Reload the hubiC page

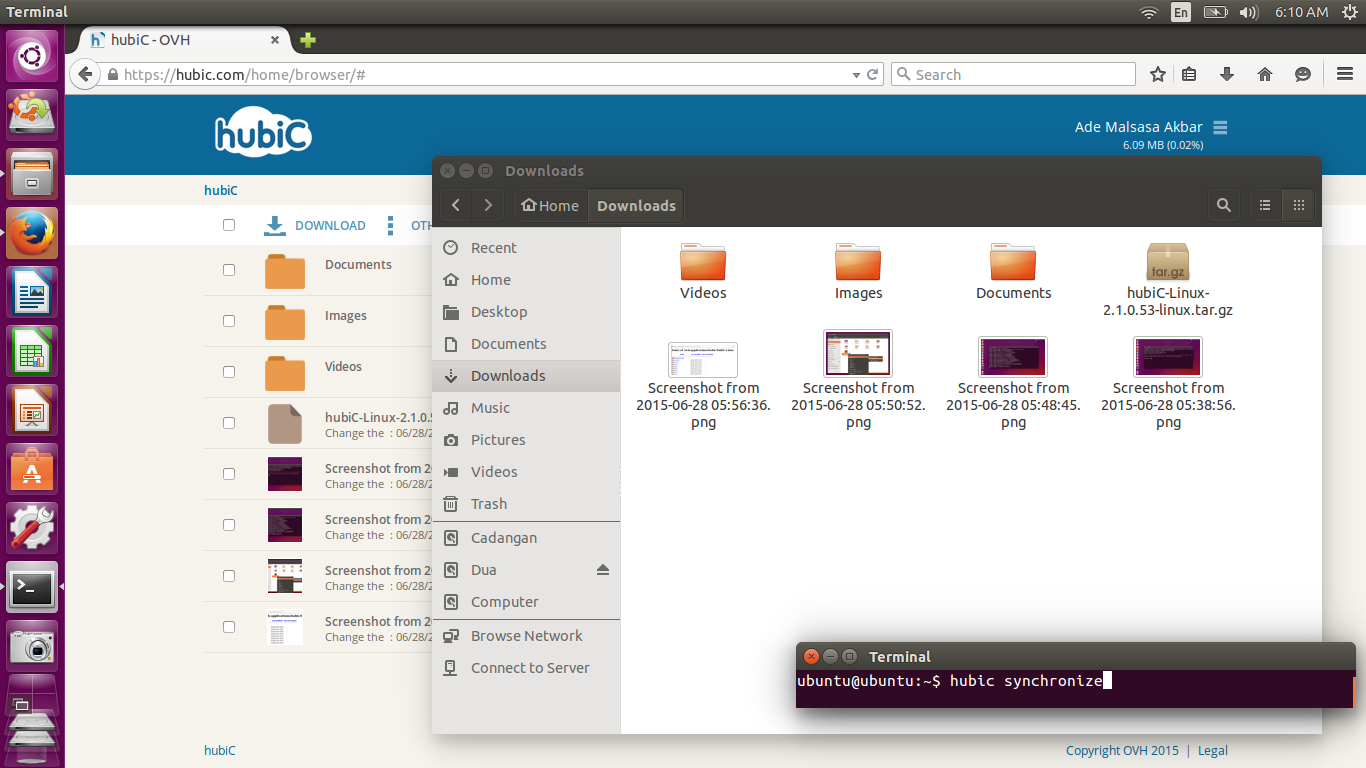coord(873,75)
